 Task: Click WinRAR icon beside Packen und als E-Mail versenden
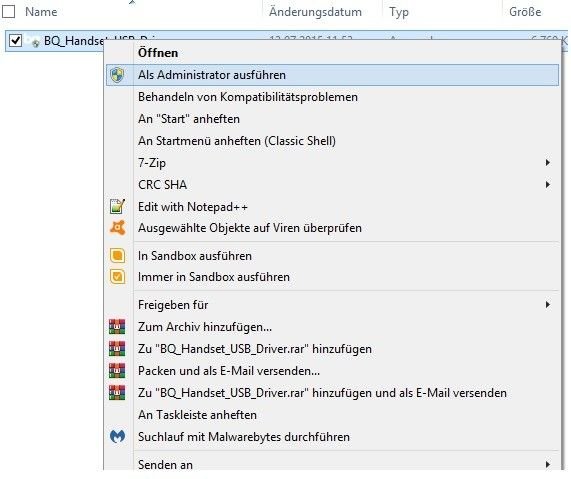pyautogui.click(x=117, y=371)
